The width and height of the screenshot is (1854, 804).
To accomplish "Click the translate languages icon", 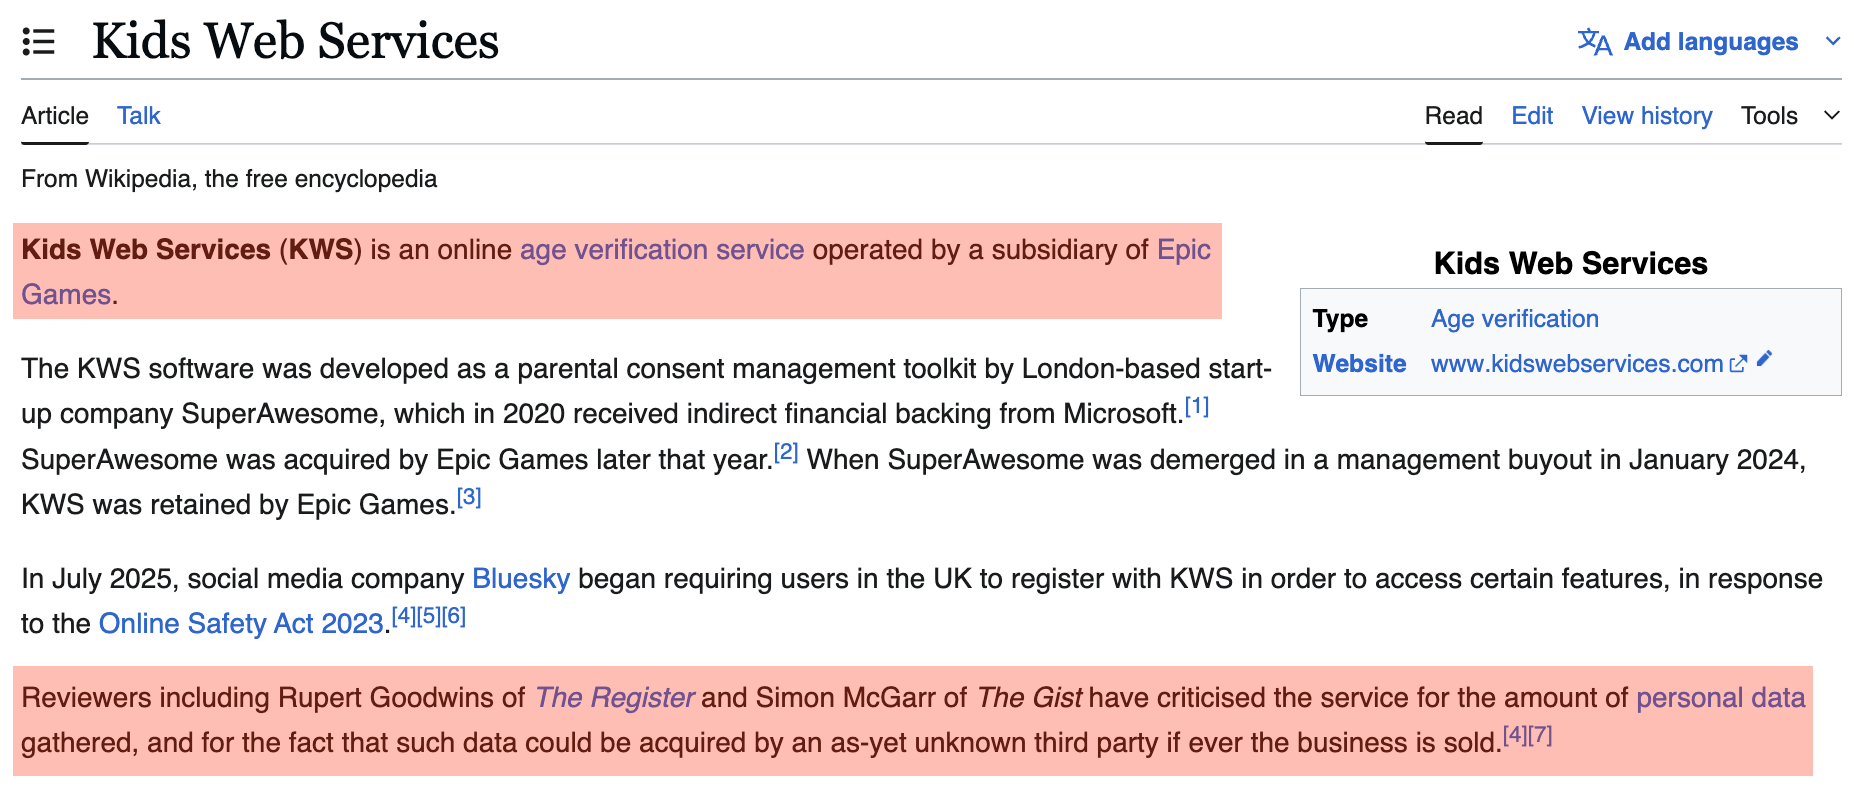I will click(1594, 42).
